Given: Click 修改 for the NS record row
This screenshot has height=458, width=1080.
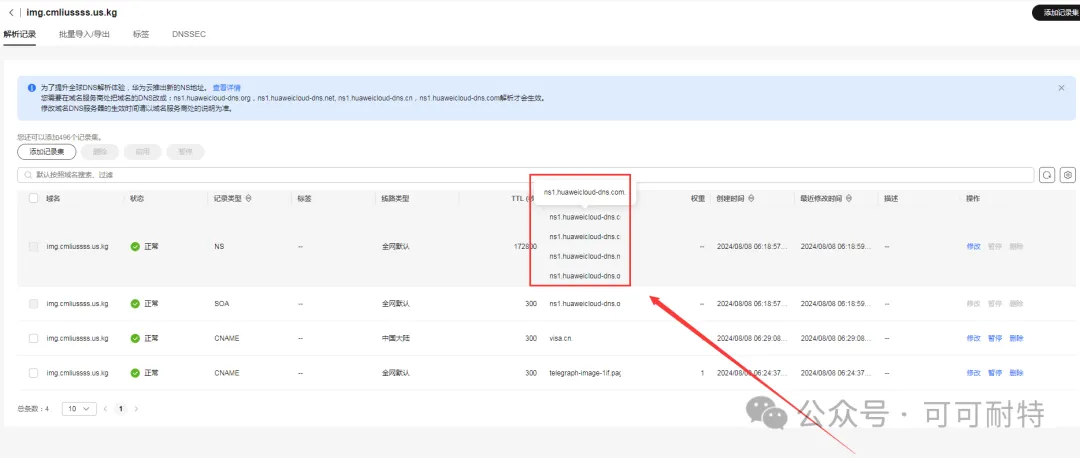Looking at the screenshot, I should pos(973,247).
